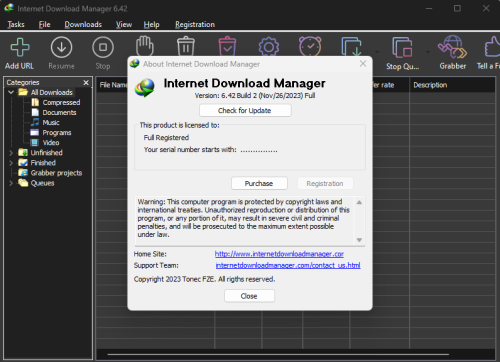Click the horizontal scrollbar below download list
Viewport: 500px width, 362px height.
[x=278, y=354]
